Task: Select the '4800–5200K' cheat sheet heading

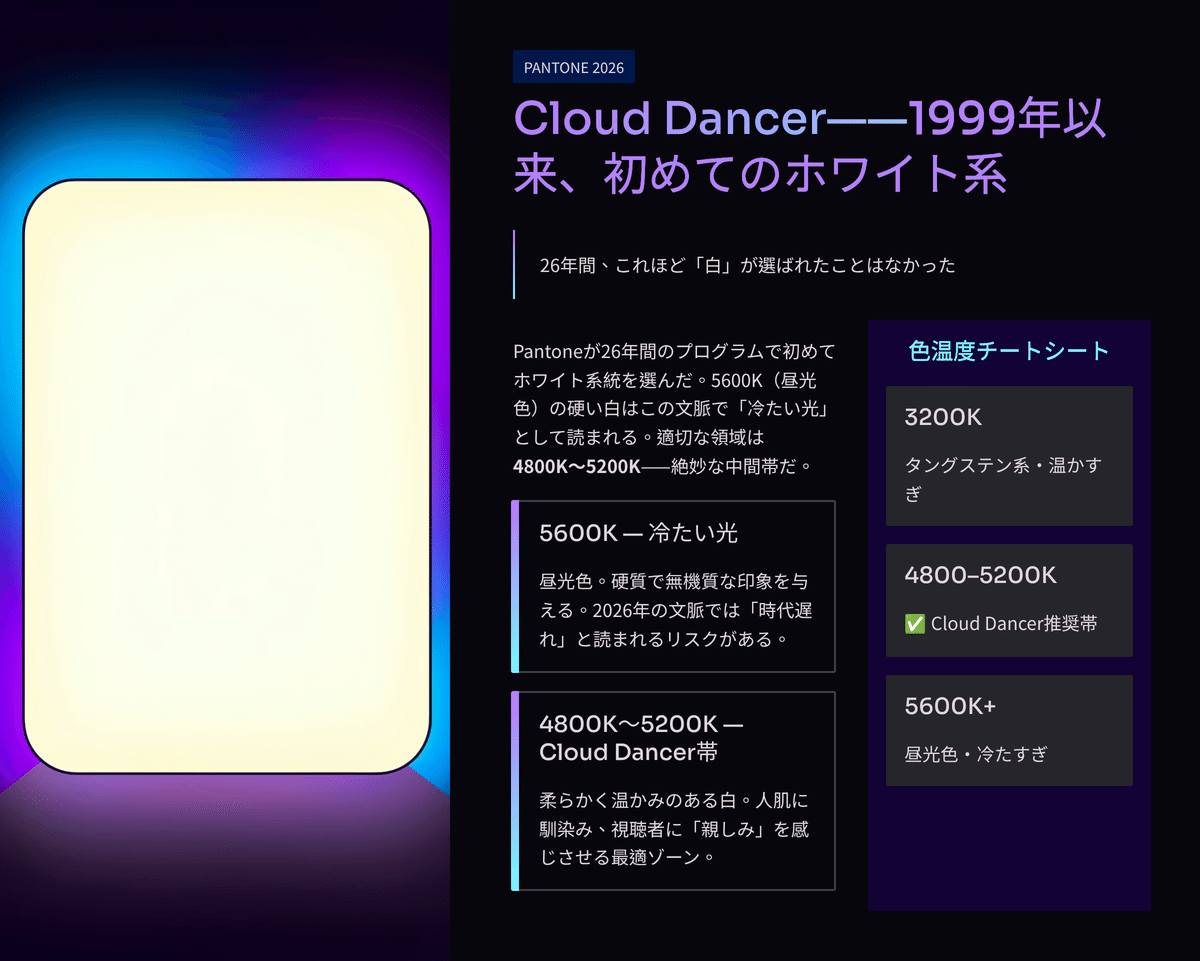Action: 980,575
